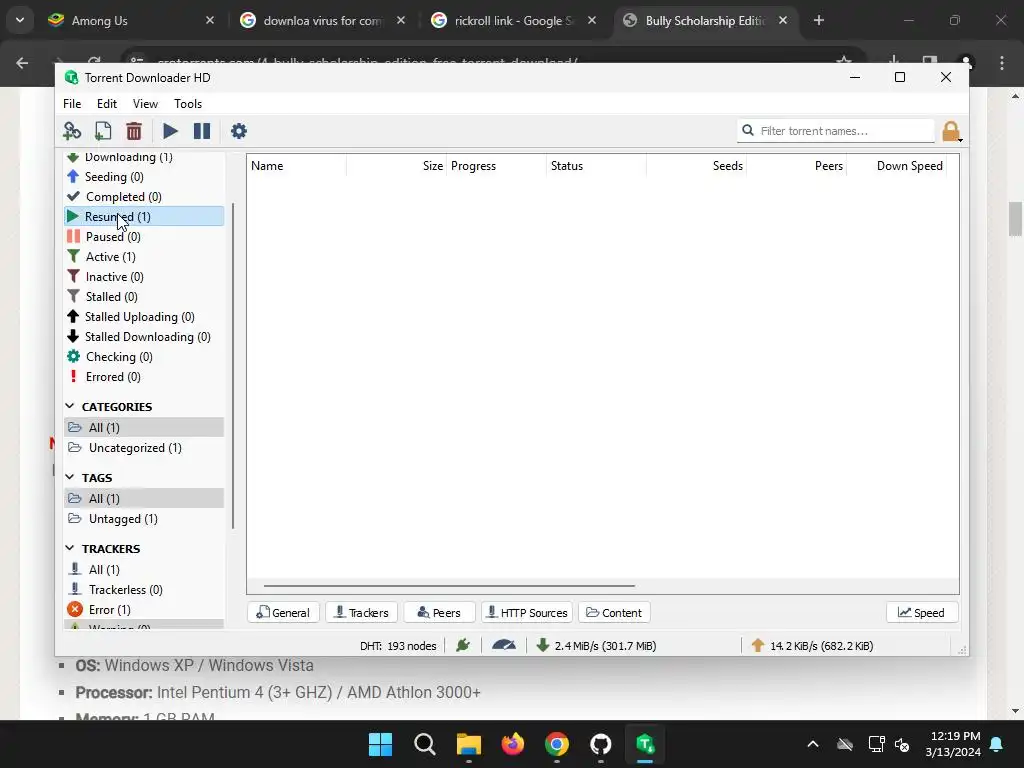Click the green download speed arrow icon
The width and height of the screenshot is (1024, 768).
coord(542,645)
